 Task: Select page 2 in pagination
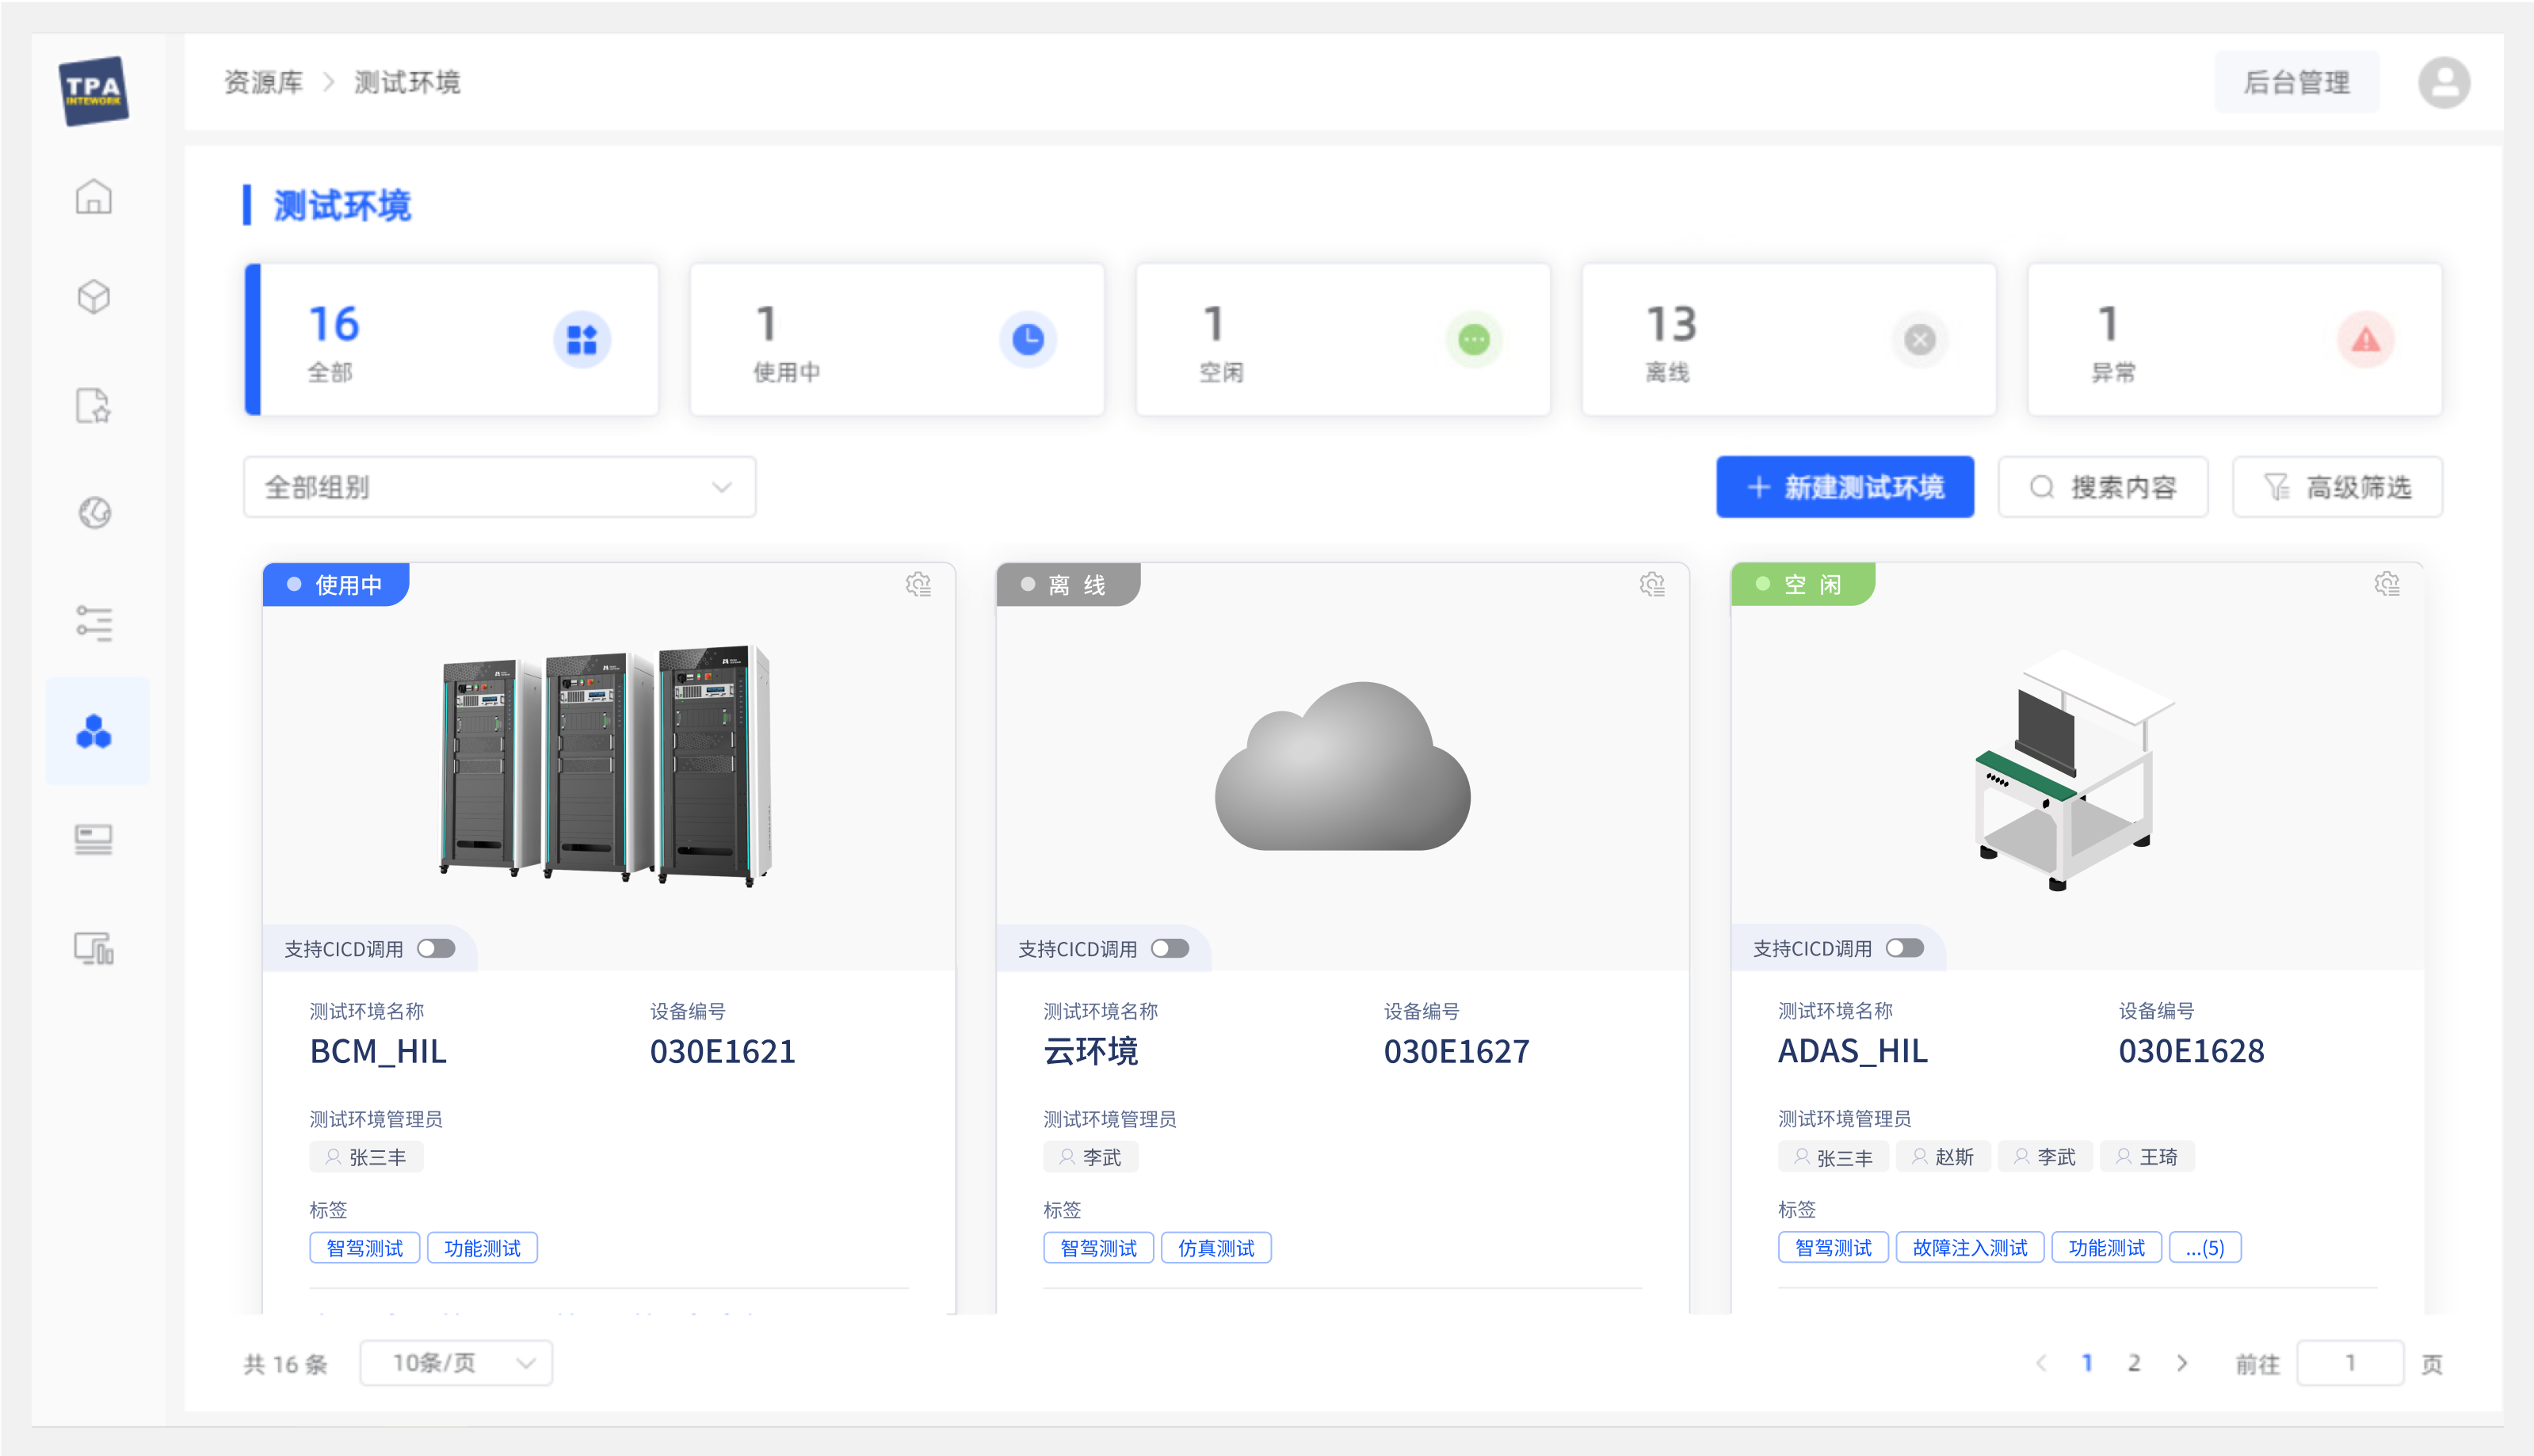2134,1362
